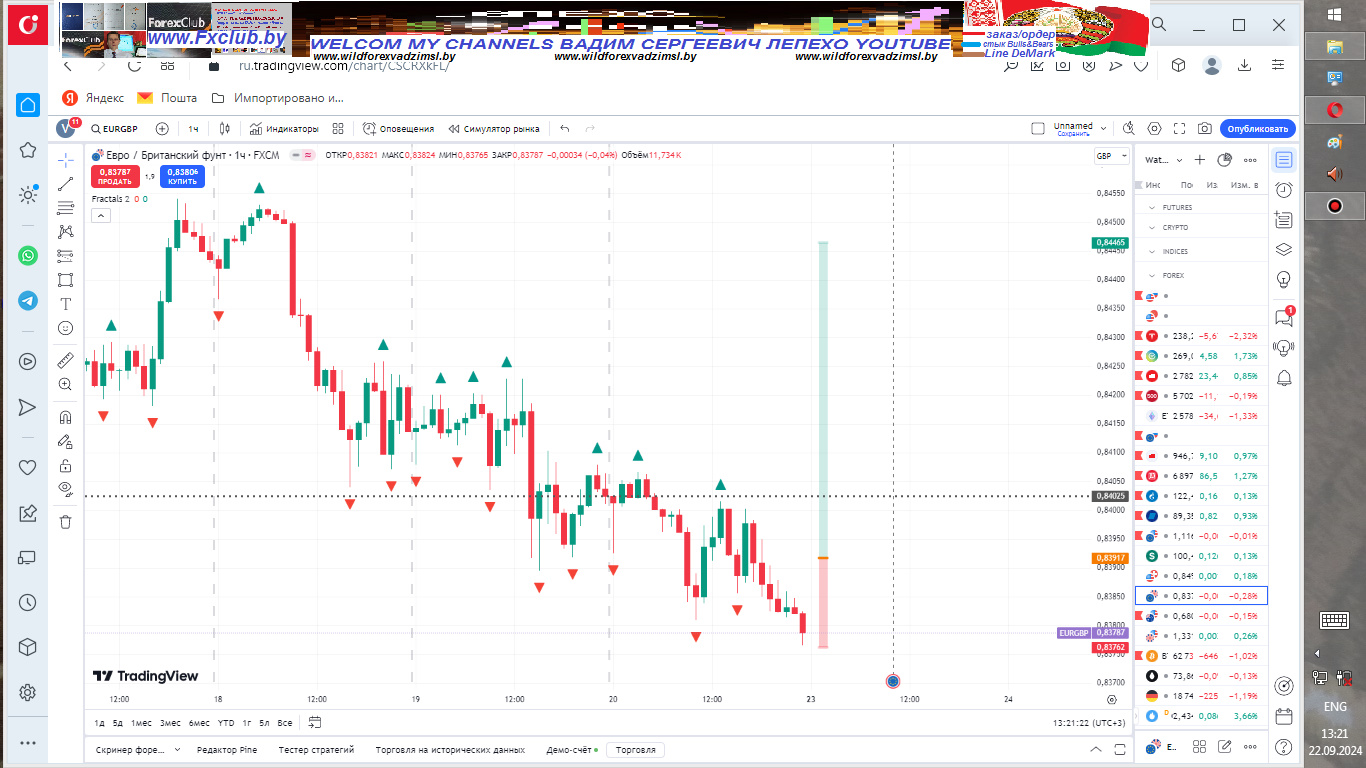Viewport: 1366px width, 768px height.
Task: Toggle magnet mode for drawings
Action: coord(66,417)
